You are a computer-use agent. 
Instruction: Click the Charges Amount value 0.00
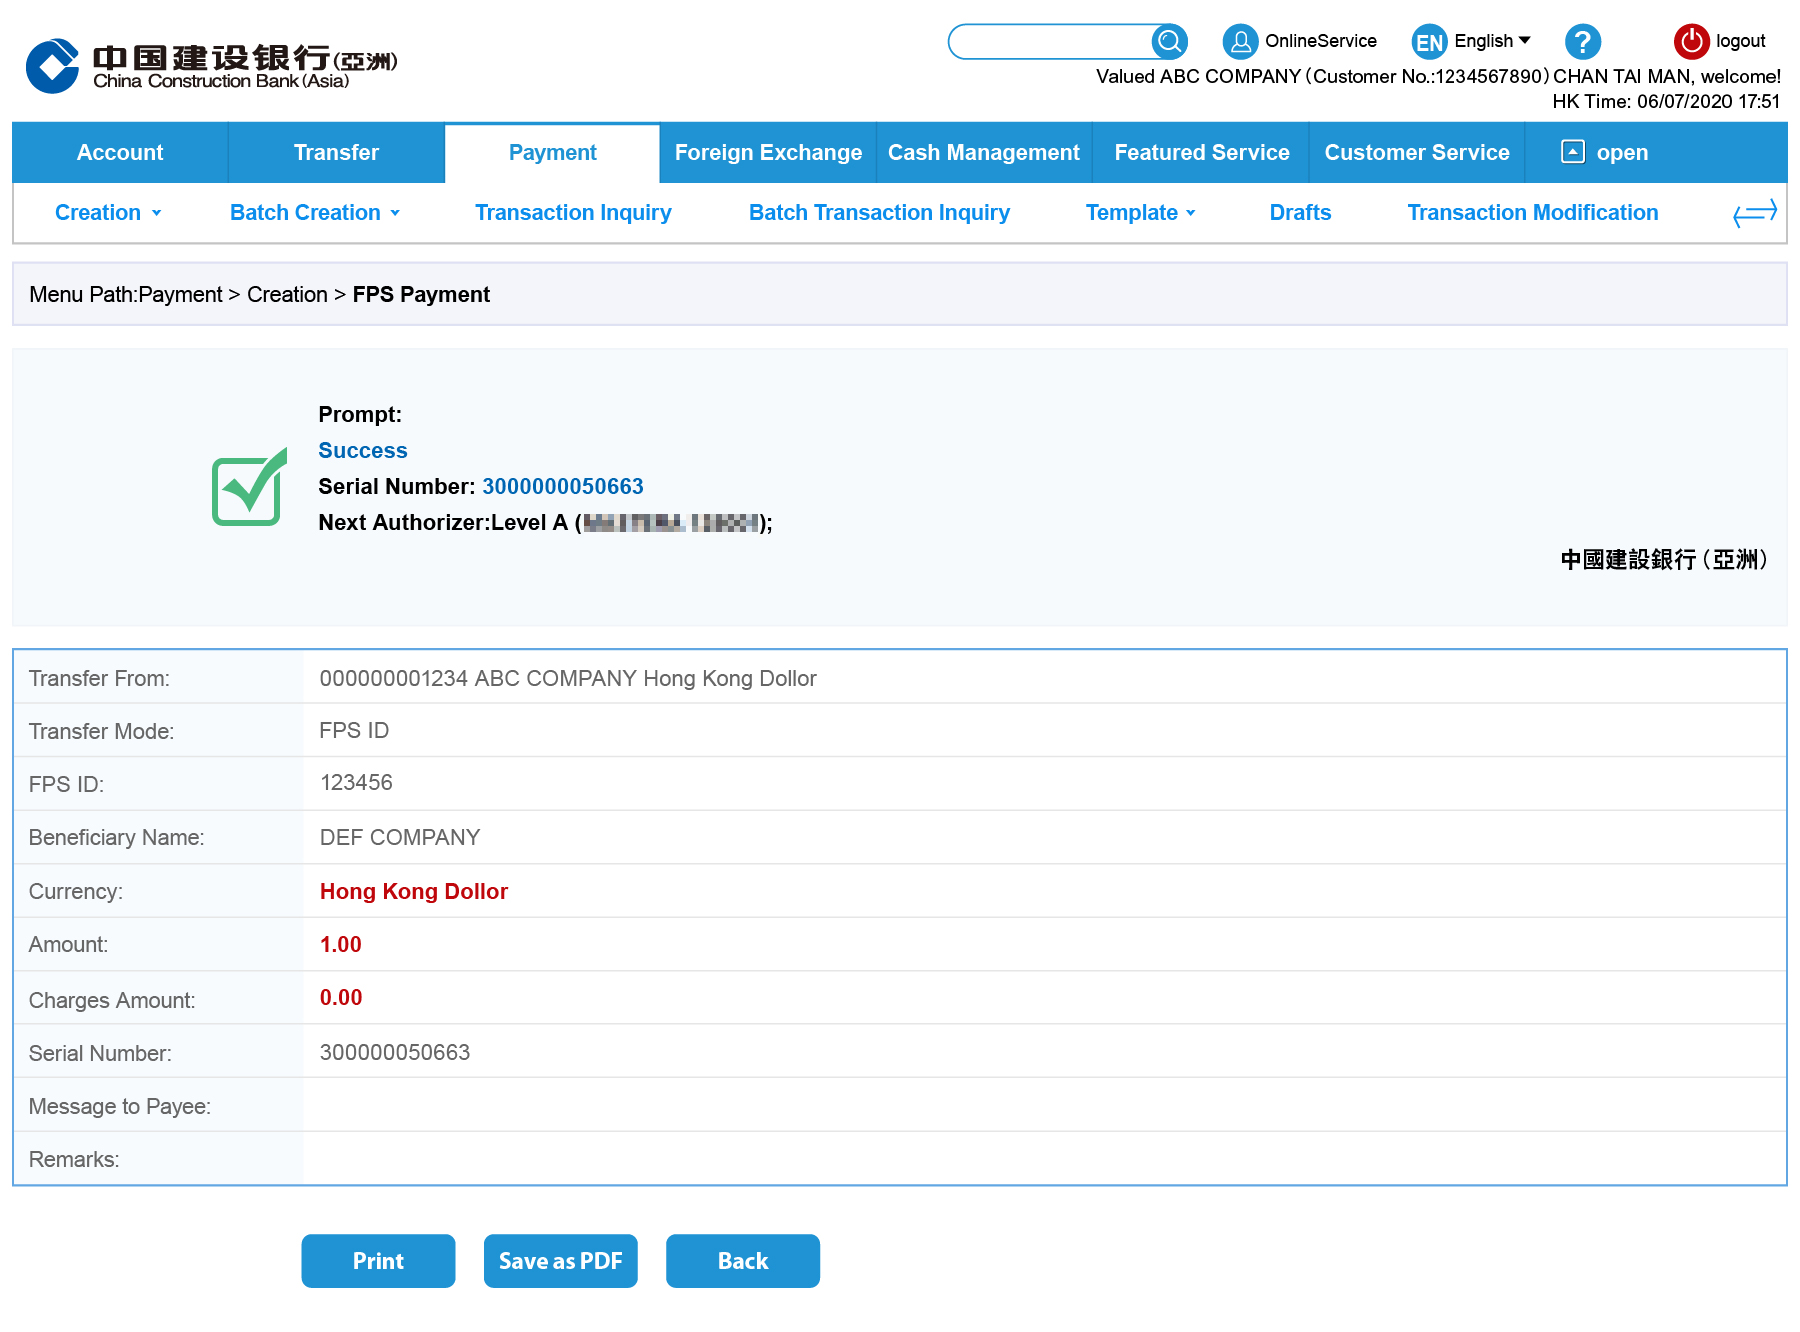(341, 997)
